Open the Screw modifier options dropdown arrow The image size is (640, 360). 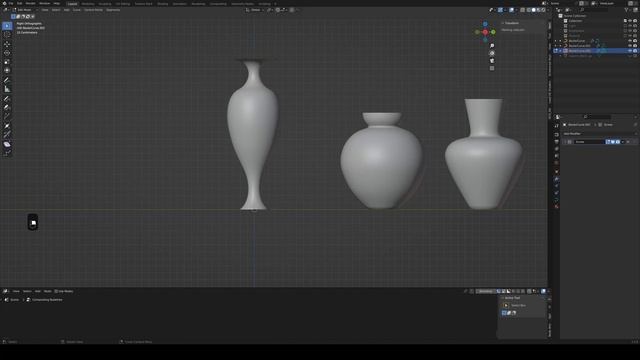[x=623, y=142]
